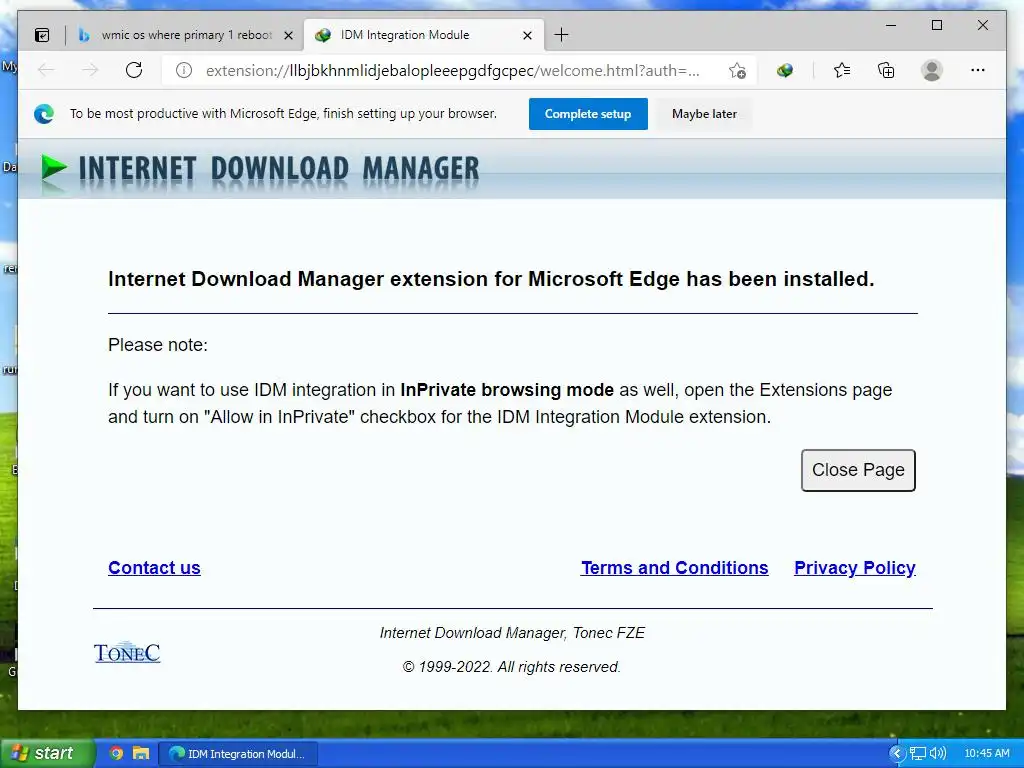Click 'Internet Download Manager, Tonec FZE' footer text

[513, 633]
